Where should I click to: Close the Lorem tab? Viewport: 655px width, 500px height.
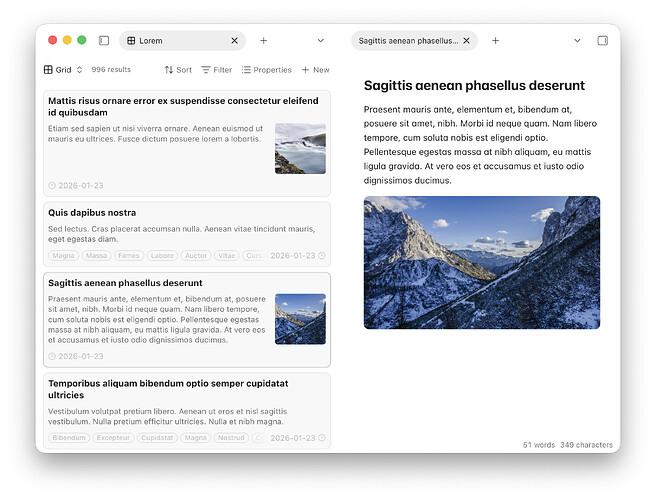click(235, 41)
